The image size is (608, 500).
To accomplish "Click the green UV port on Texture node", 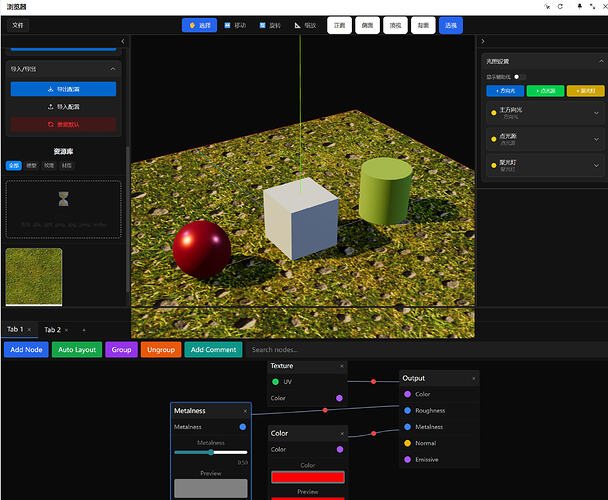I will click(275, 382).
